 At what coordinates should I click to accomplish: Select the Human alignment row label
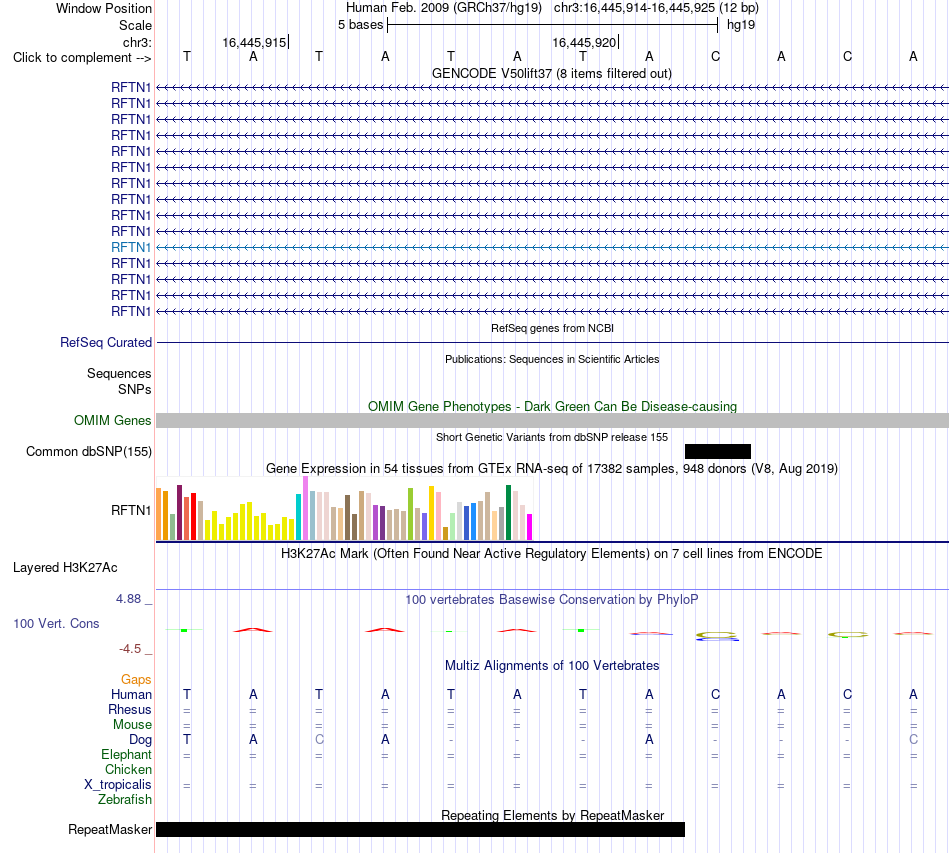tap(131, 694)
